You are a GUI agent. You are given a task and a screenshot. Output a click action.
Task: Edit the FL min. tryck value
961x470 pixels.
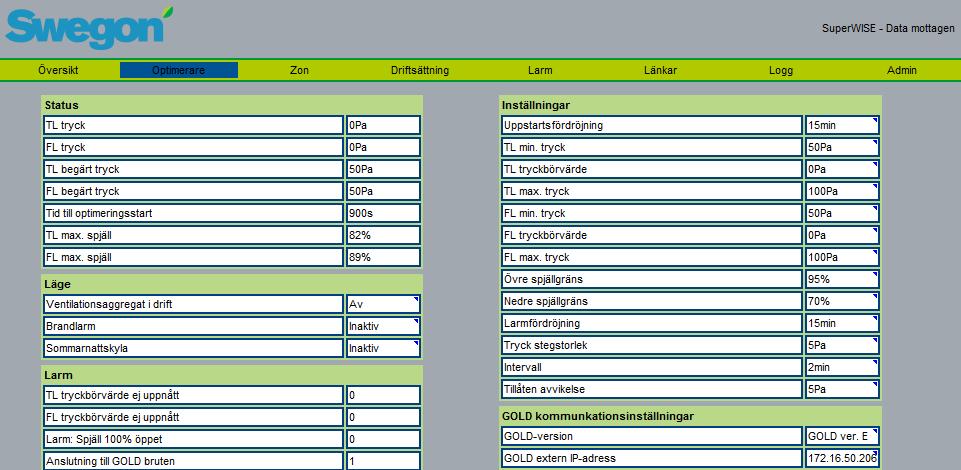pos(842,213)
